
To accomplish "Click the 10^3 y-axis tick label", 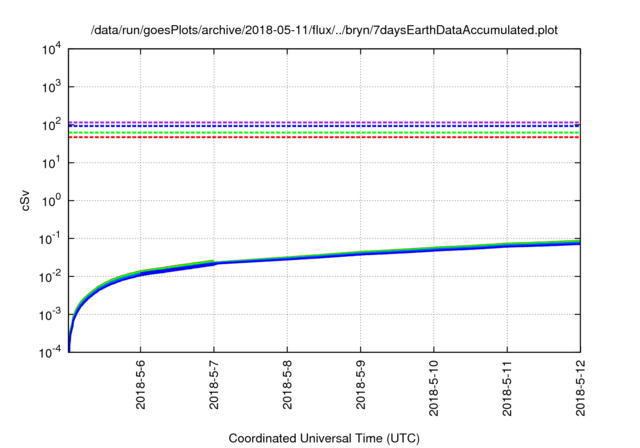I will click(x=51, y=87).
